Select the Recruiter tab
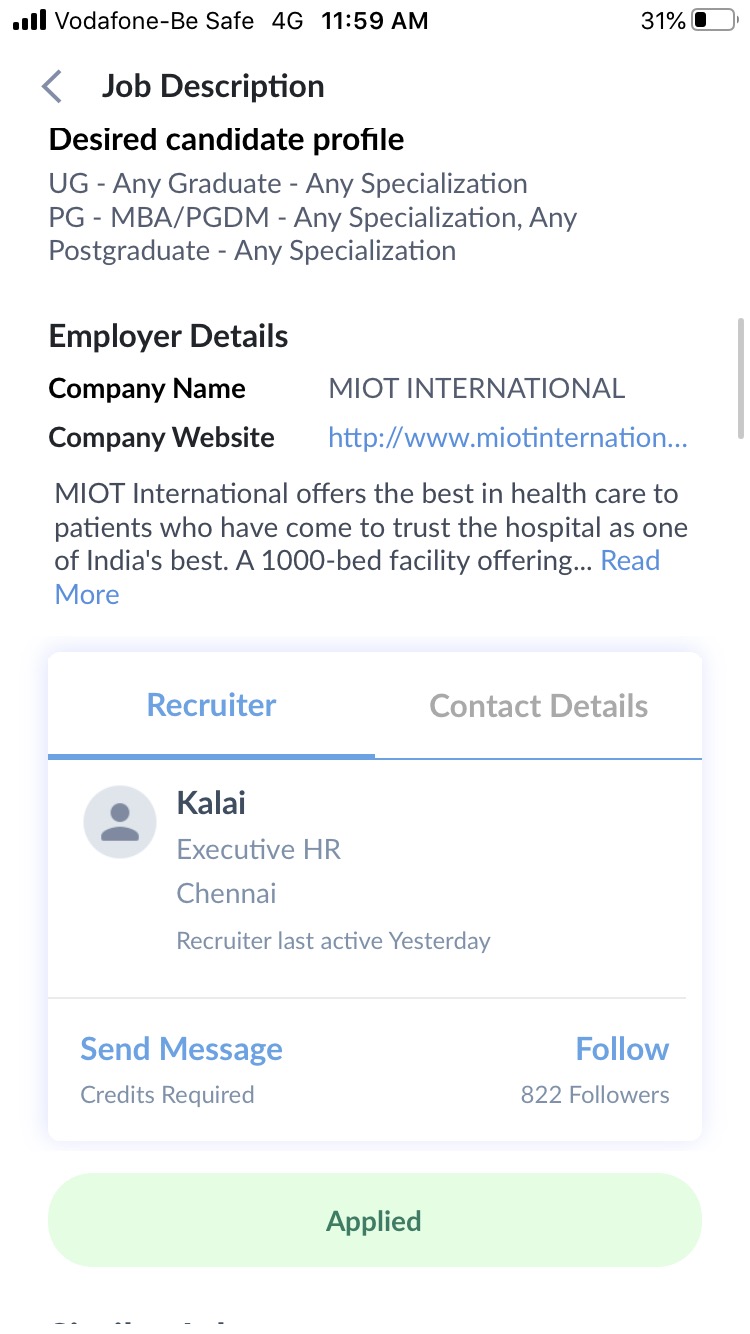Image resolution: width=750 pixels, height=1334 pixels. pyautogui.click(x=212, y=706)
